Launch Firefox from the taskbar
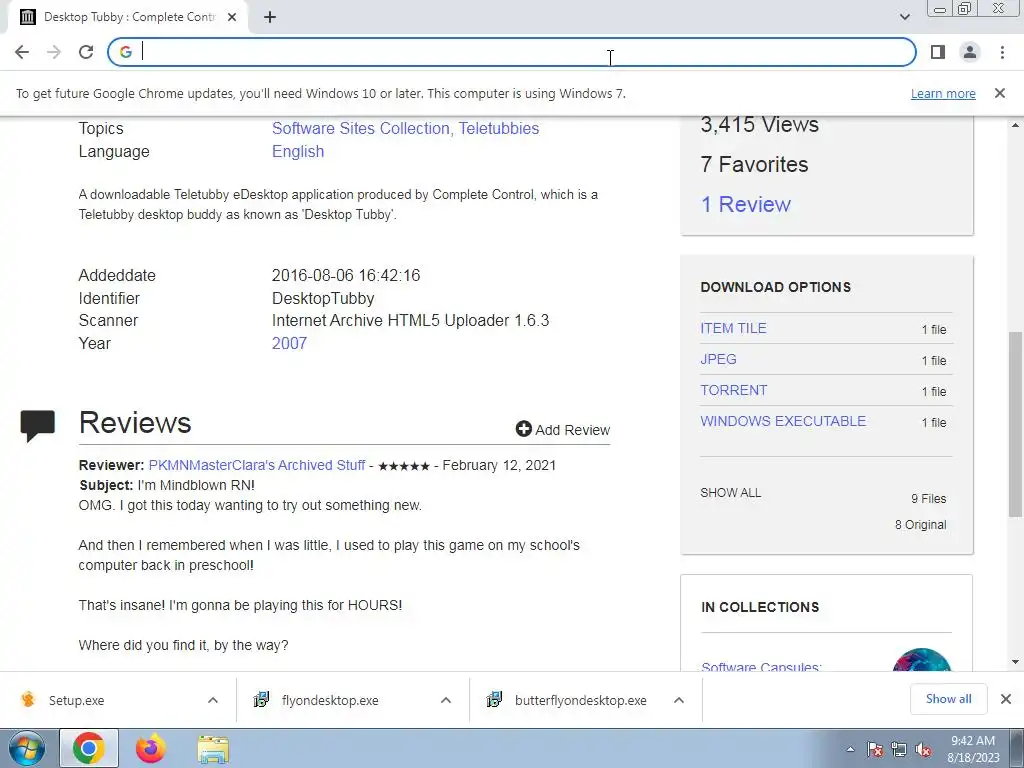The image size is (1024, 768). pos(150,748)
